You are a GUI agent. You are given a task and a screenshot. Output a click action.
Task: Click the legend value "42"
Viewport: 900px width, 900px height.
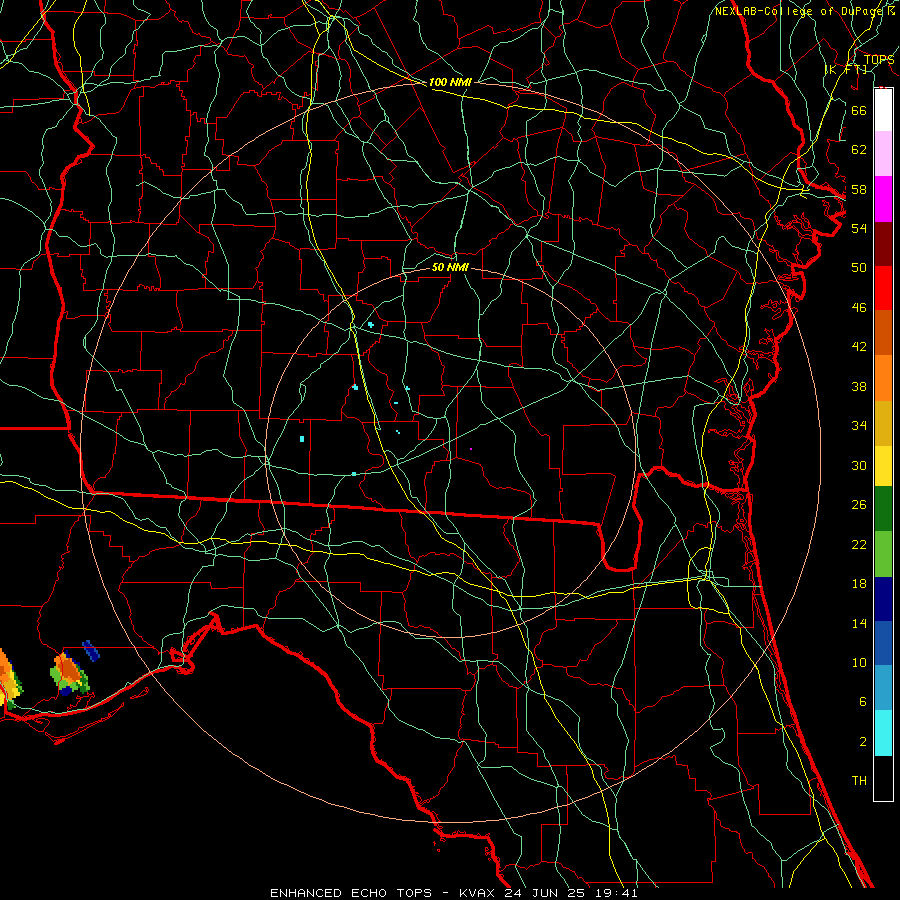pyautogui.click(x=859, y=347)
